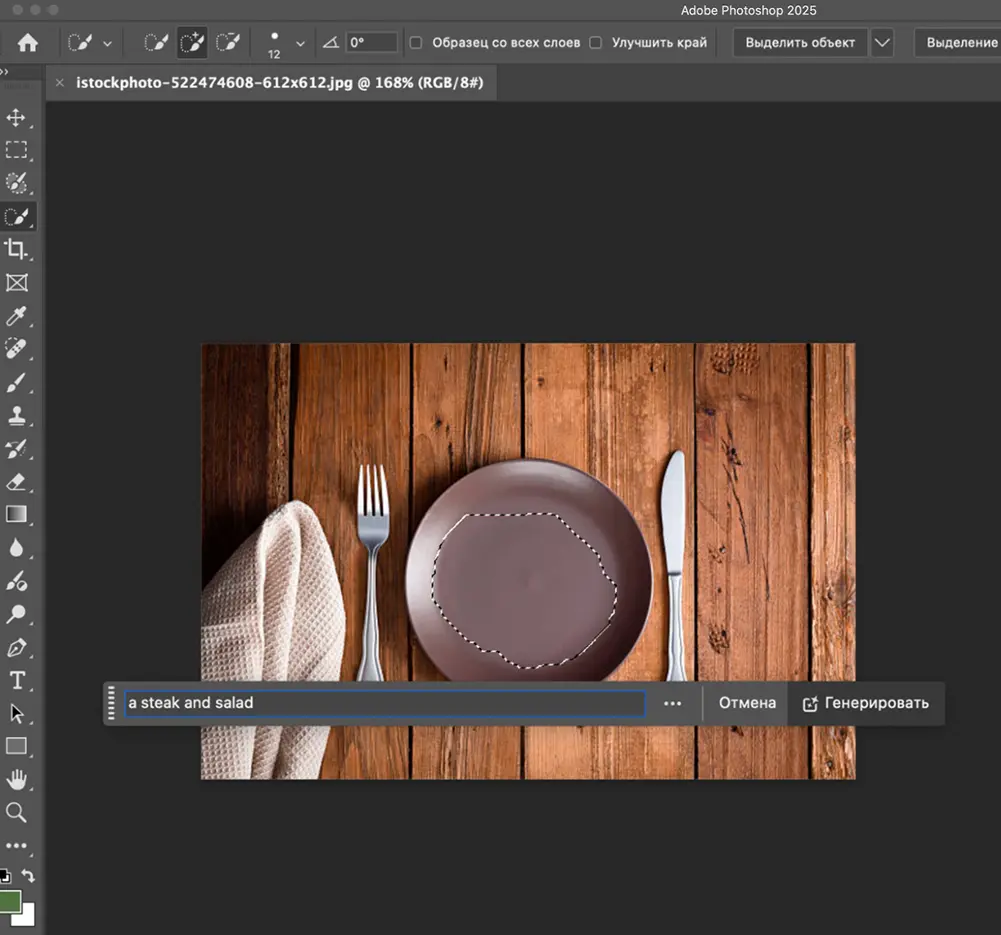Select the Clone Stamp tool
This screenshot has height=935, width=1001.
[x=16, y=416]
